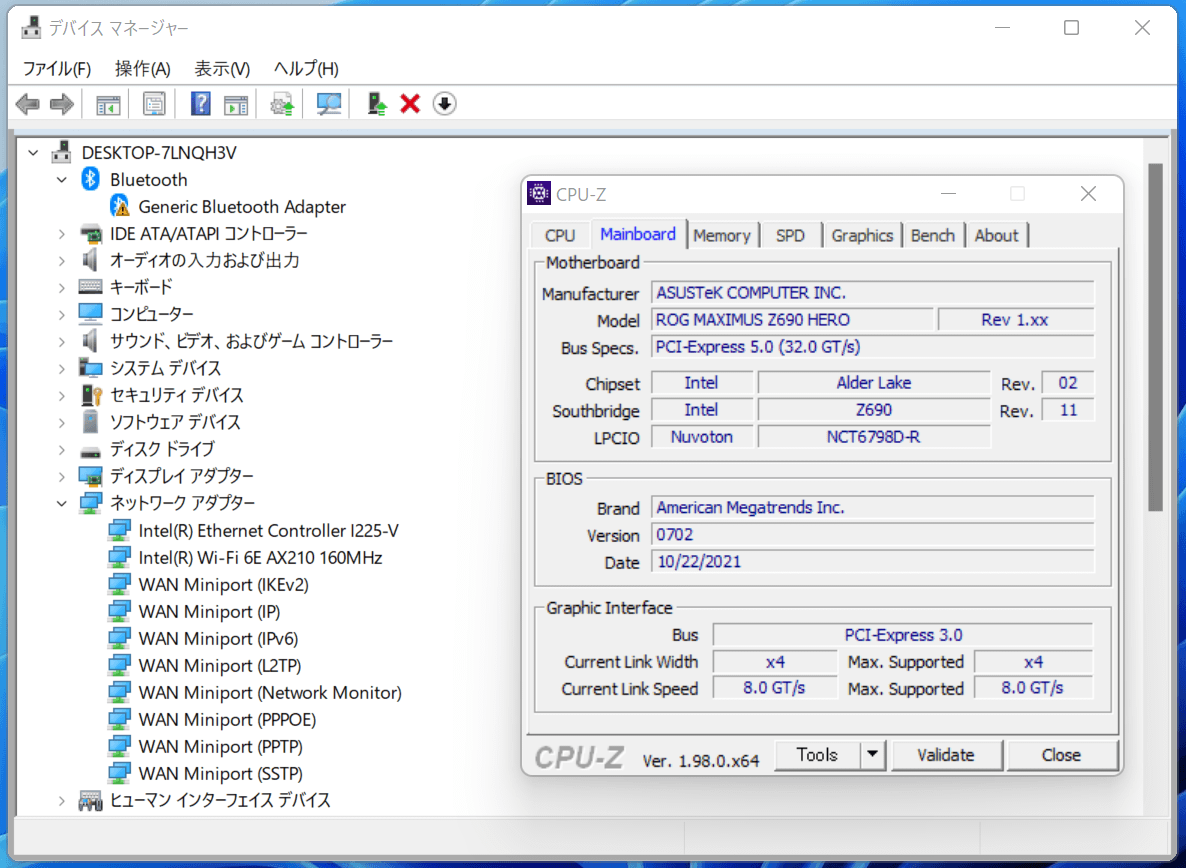Viewport: 1186px width, 868px height.
Task: Click the システム デバイス category icon
Action: coord(91,368)
